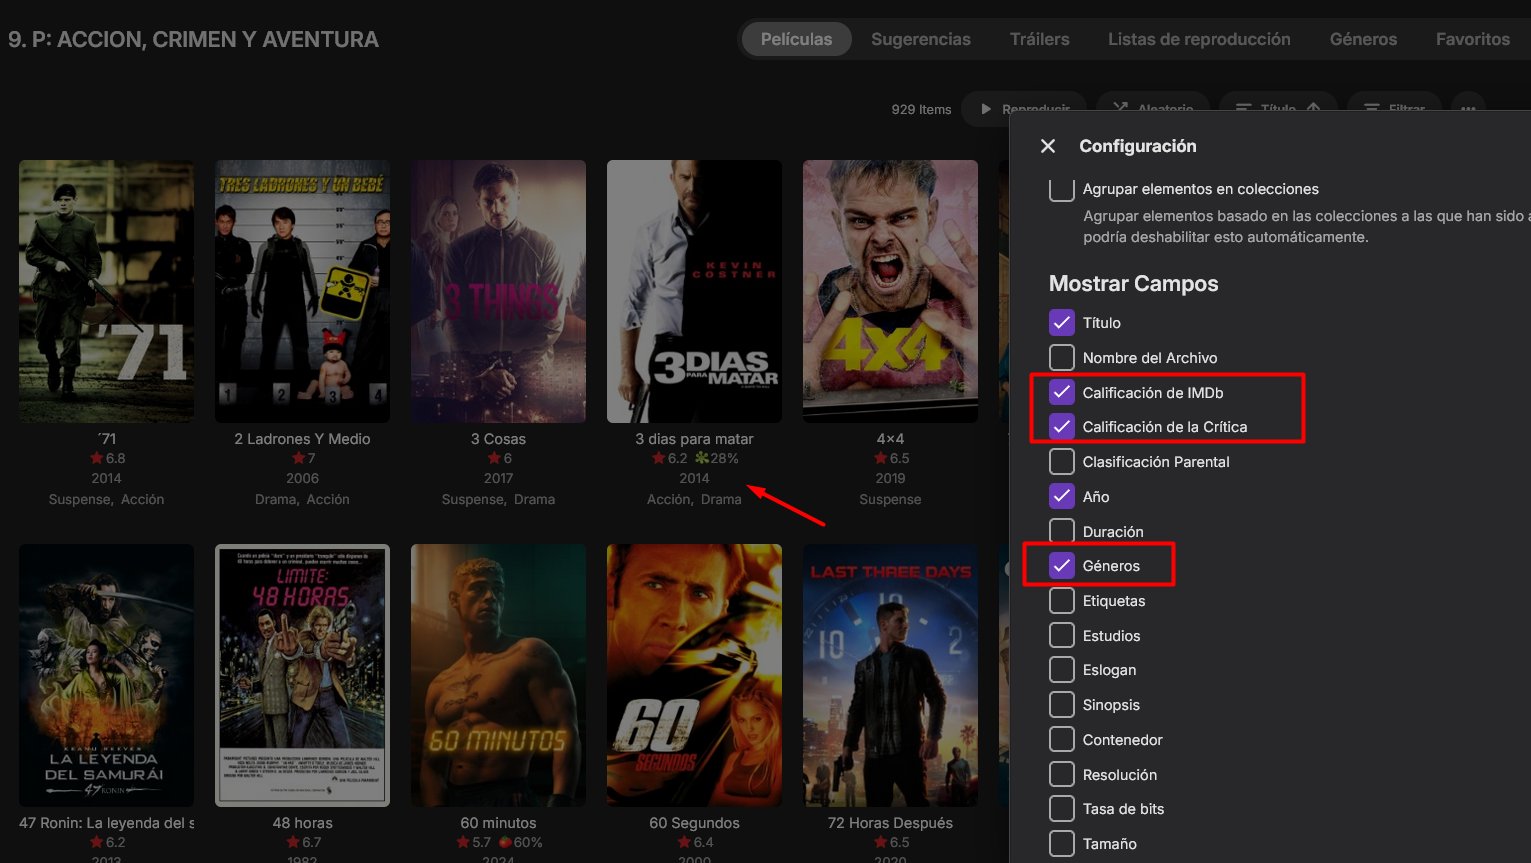Check Agrupar elementos en colecciones option
This screenshot has width=1531, height=863.
point(1062,189)
